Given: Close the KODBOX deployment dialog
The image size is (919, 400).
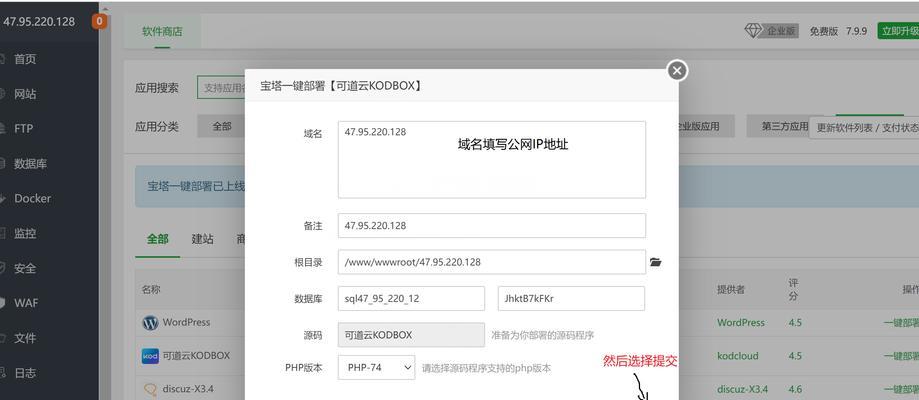Looking at the screenshot, I should (x=677, y=71).
